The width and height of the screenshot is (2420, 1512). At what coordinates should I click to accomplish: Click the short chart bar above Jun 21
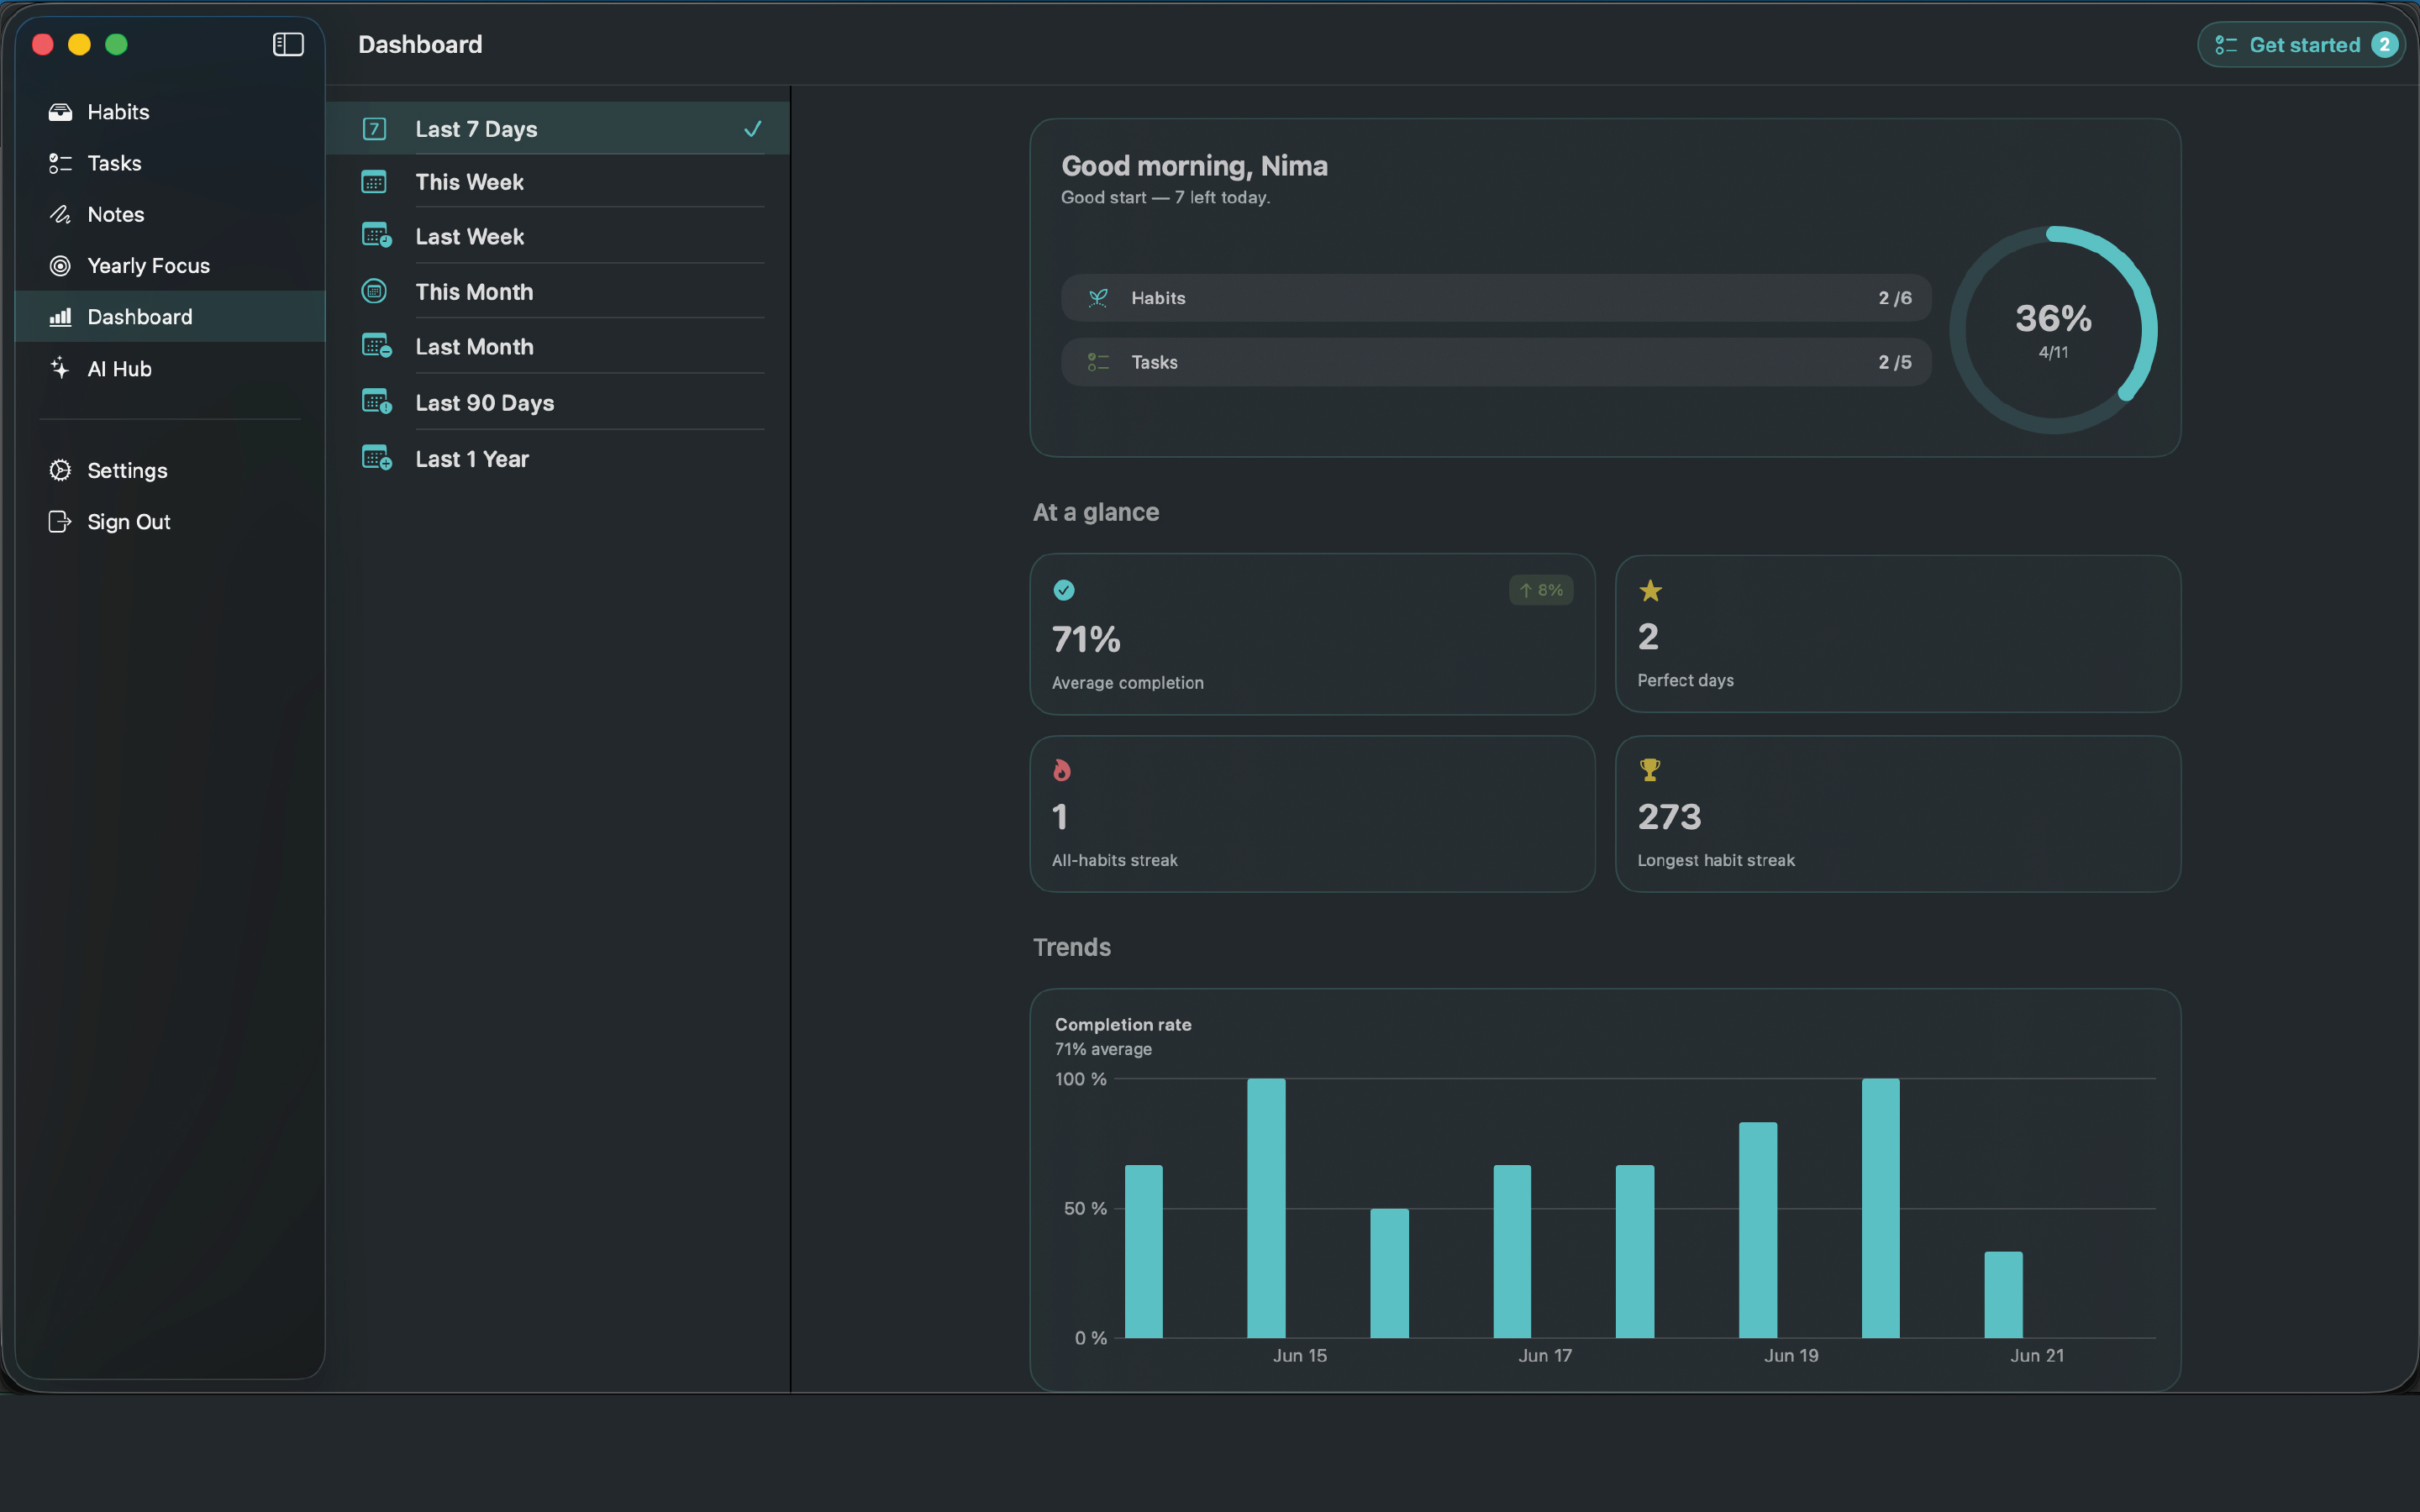2003,1294
